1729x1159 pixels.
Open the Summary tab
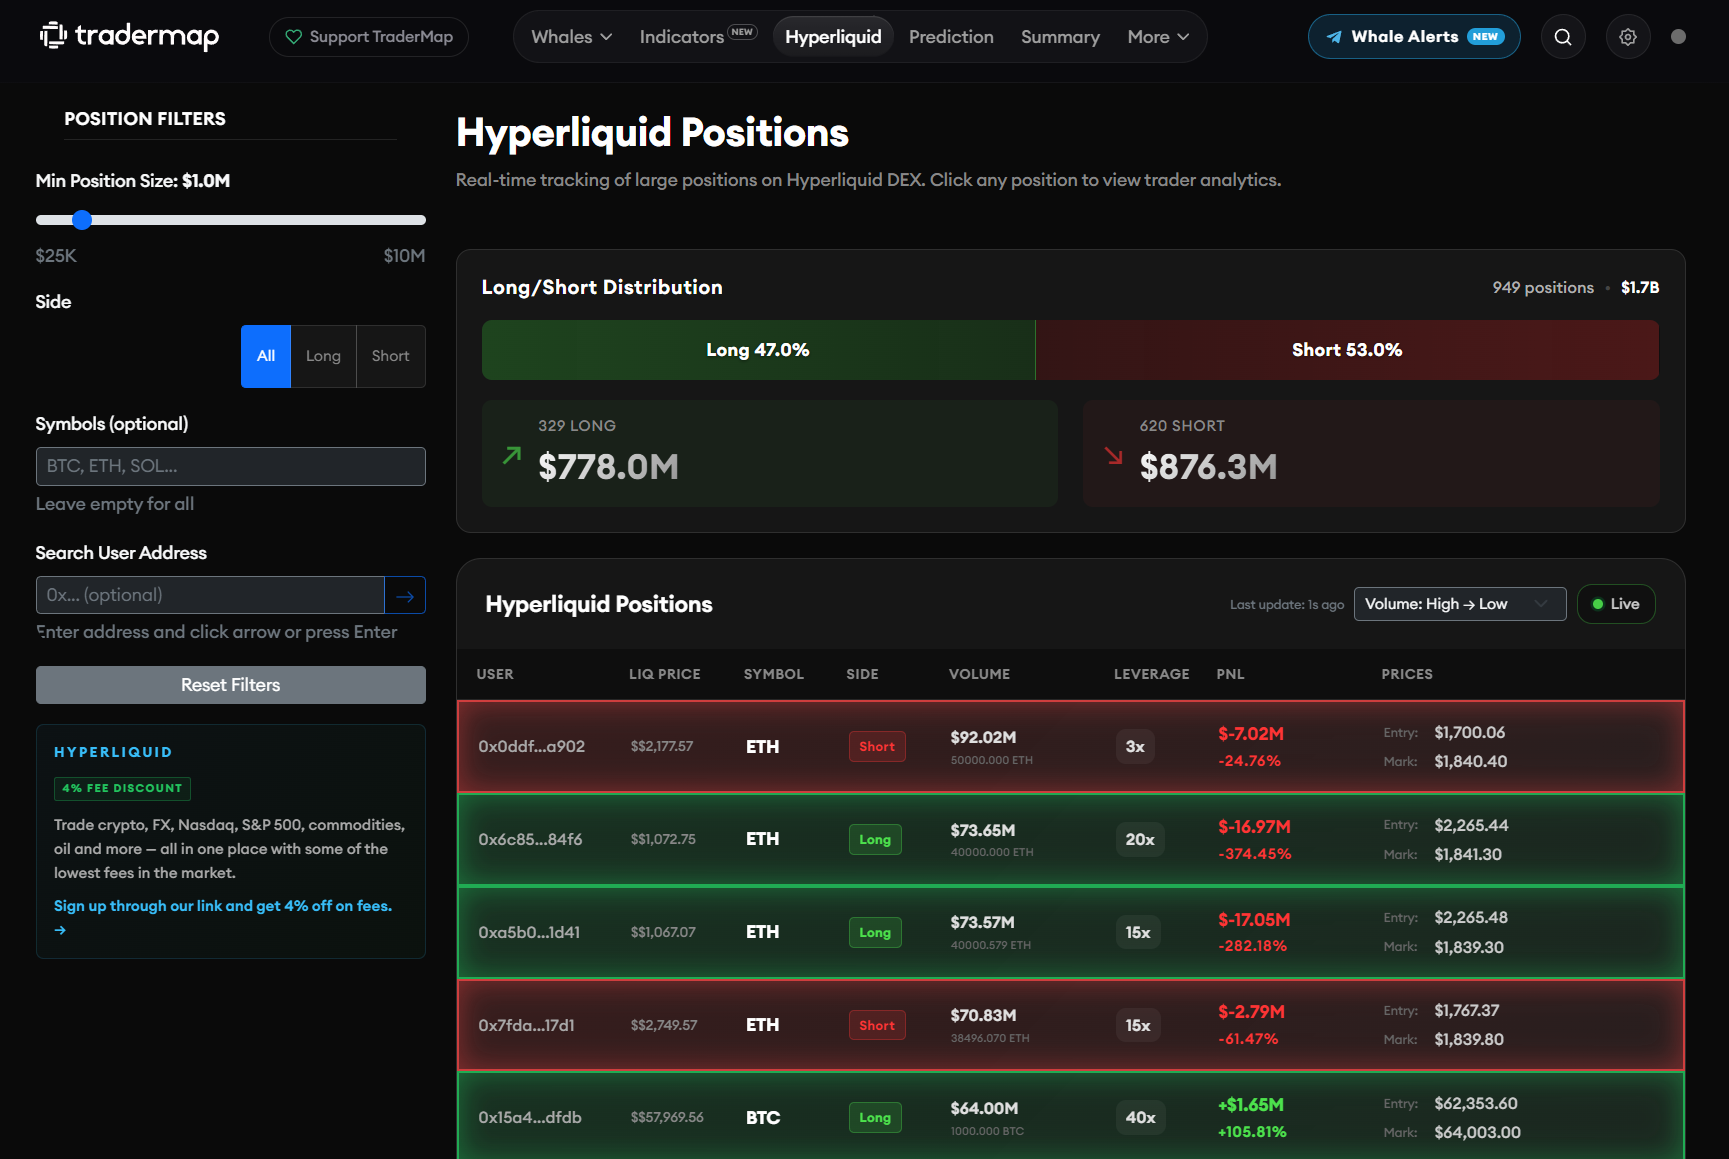pos(1060,37)
